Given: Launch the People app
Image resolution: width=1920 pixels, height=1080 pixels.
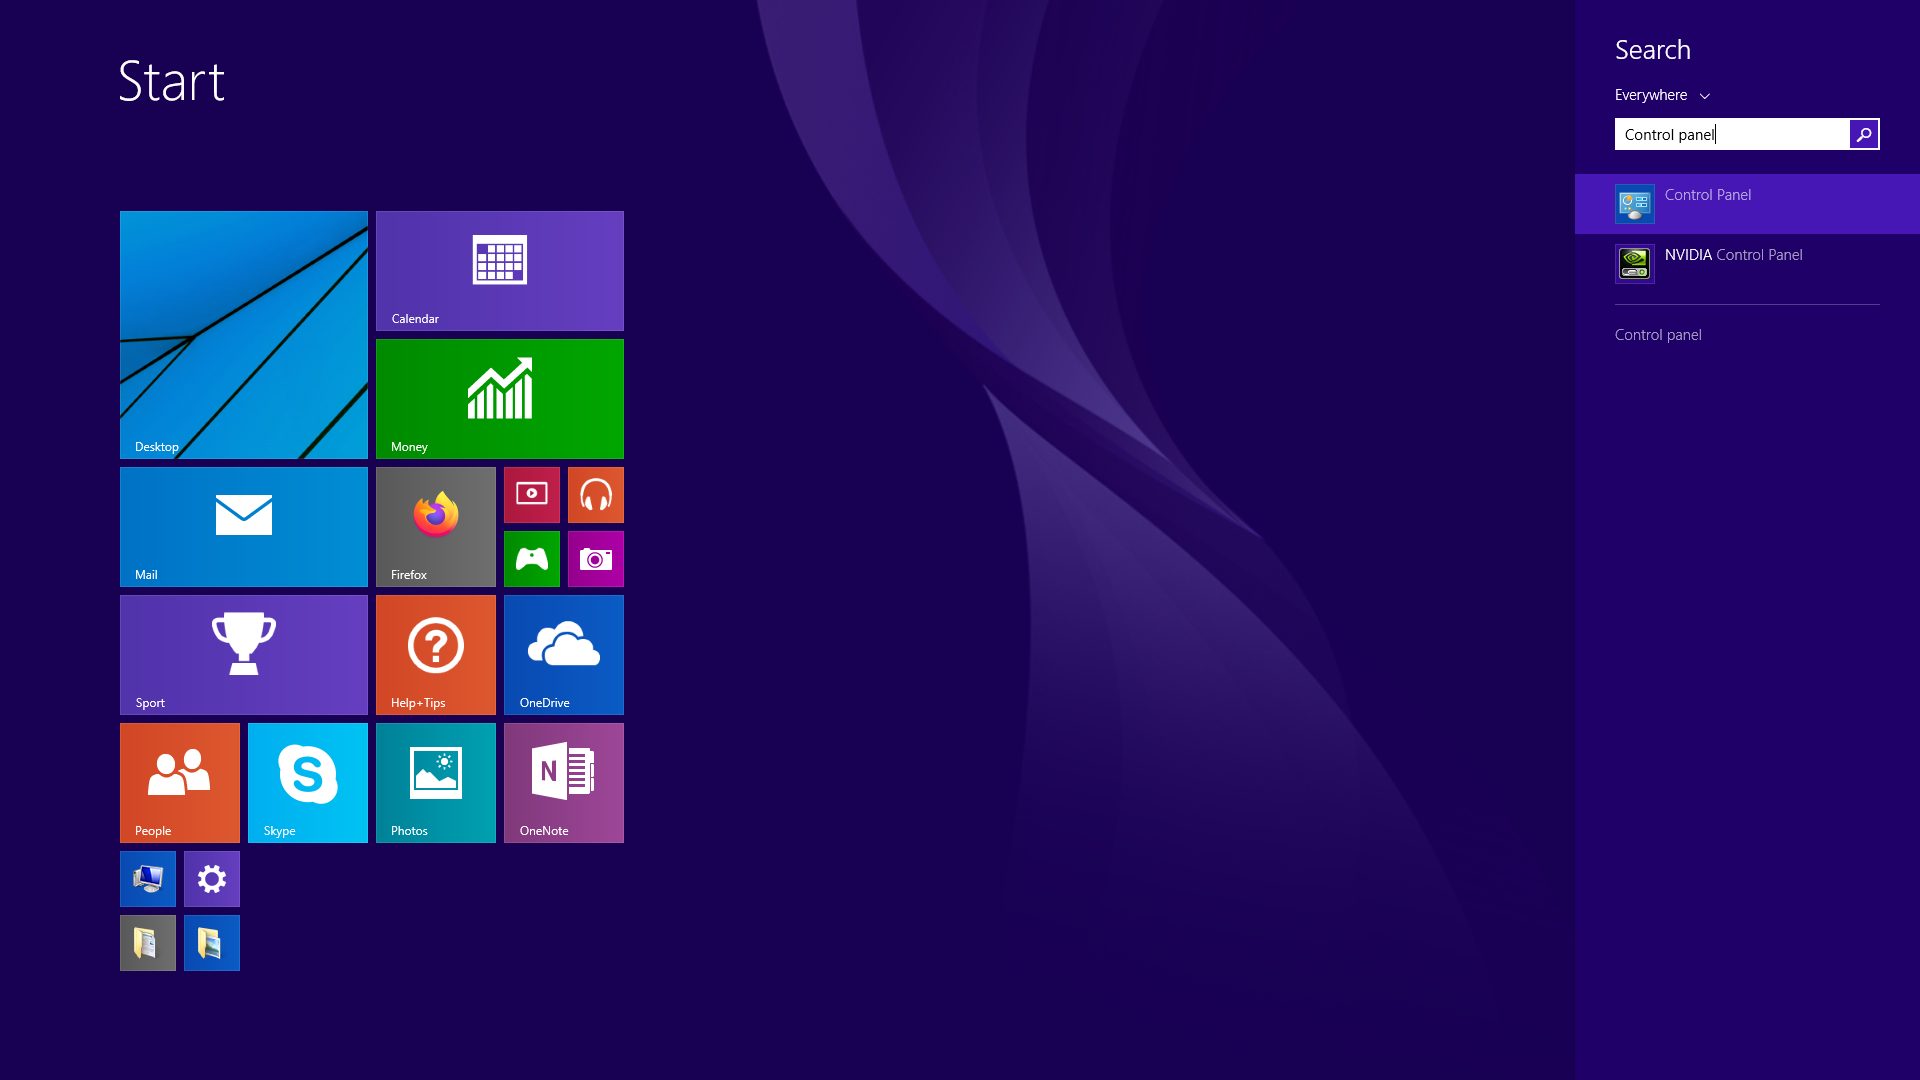Looking at the screenshot, I should click(x=179, y=782).
